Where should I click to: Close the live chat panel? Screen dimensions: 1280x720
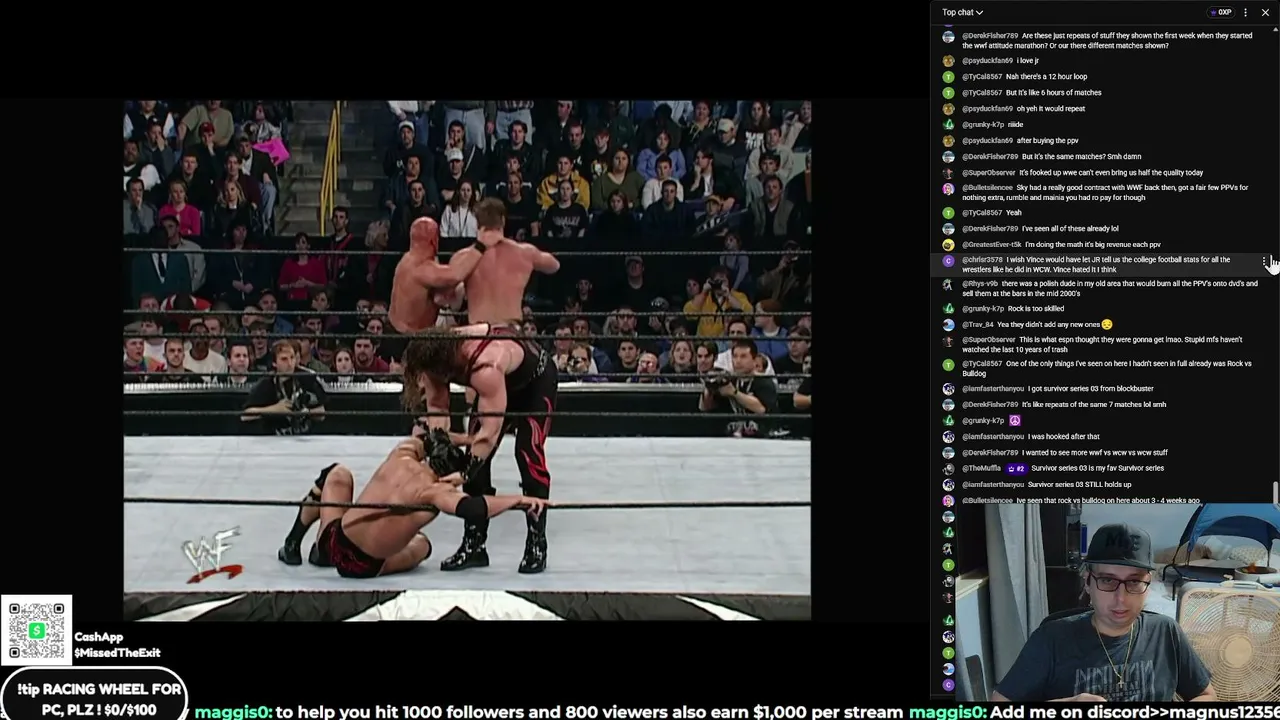[x=1265, y=12]
